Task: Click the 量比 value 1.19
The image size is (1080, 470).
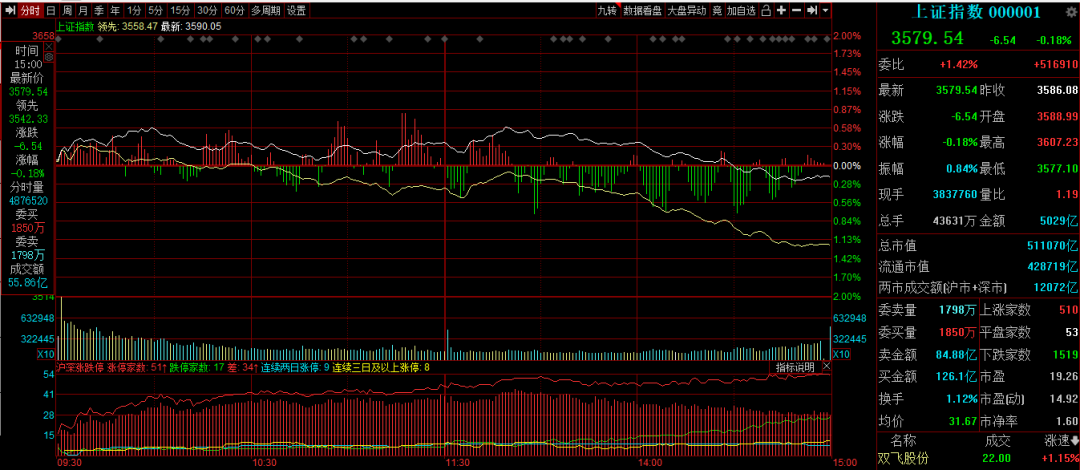Action: click(x=1066, y=194)
